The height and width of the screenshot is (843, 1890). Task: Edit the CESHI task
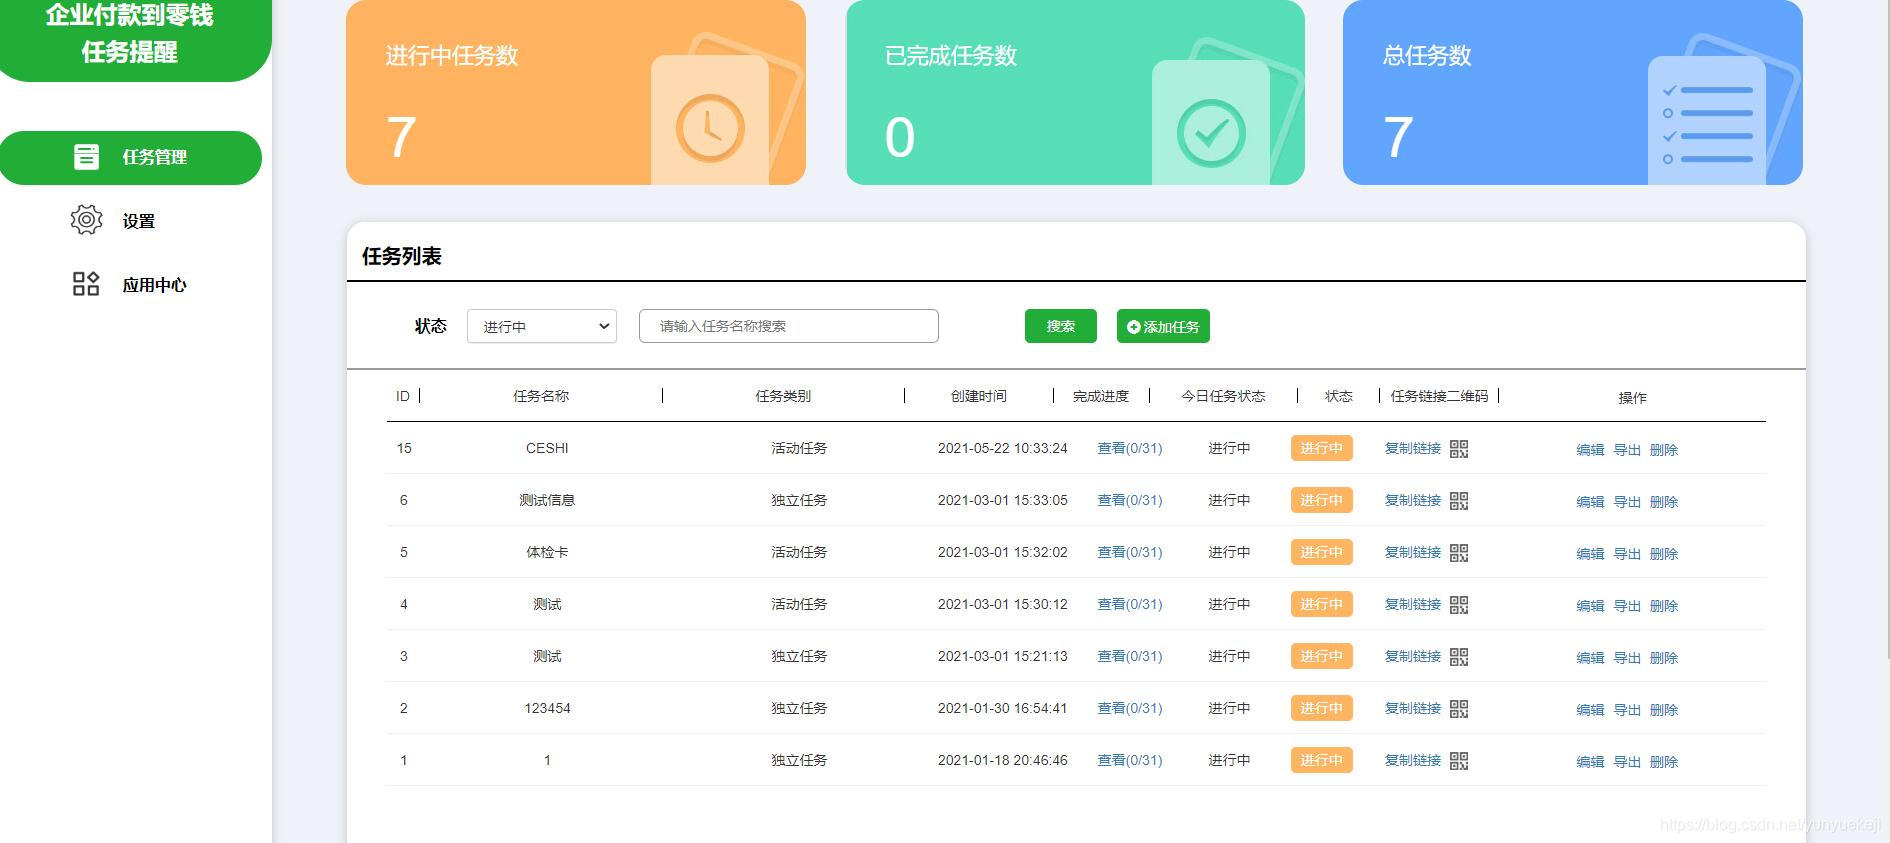[x=1590, y=450]
